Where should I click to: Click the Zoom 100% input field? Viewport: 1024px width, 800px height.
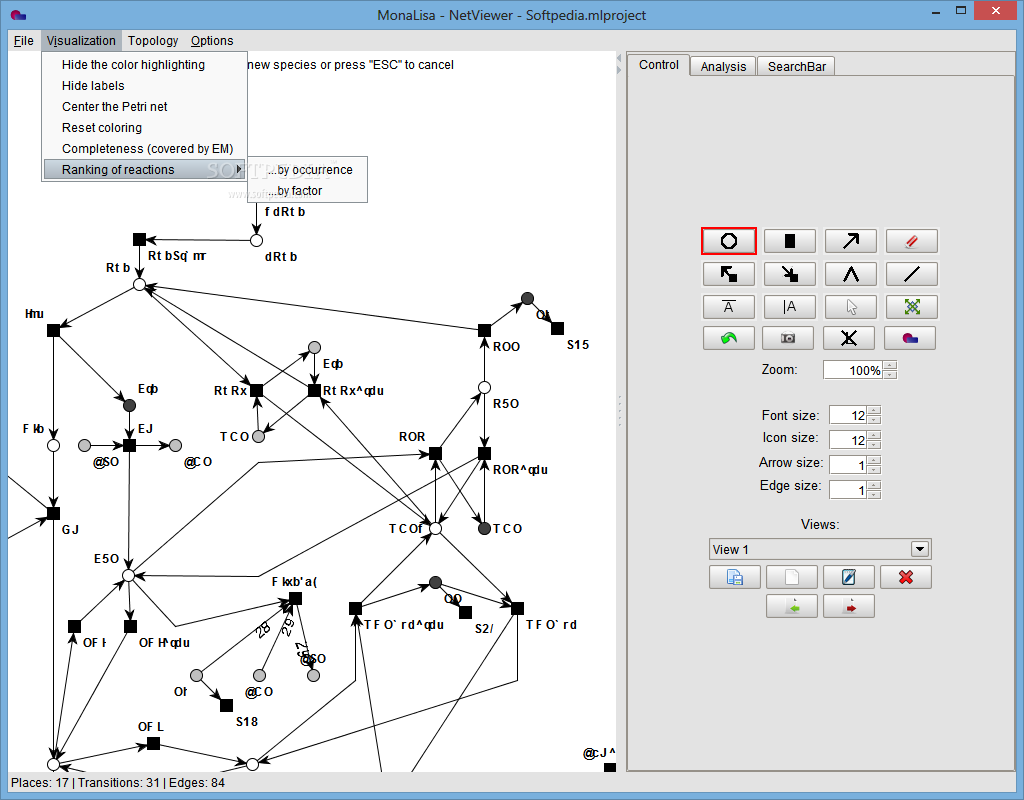point(854,370)
